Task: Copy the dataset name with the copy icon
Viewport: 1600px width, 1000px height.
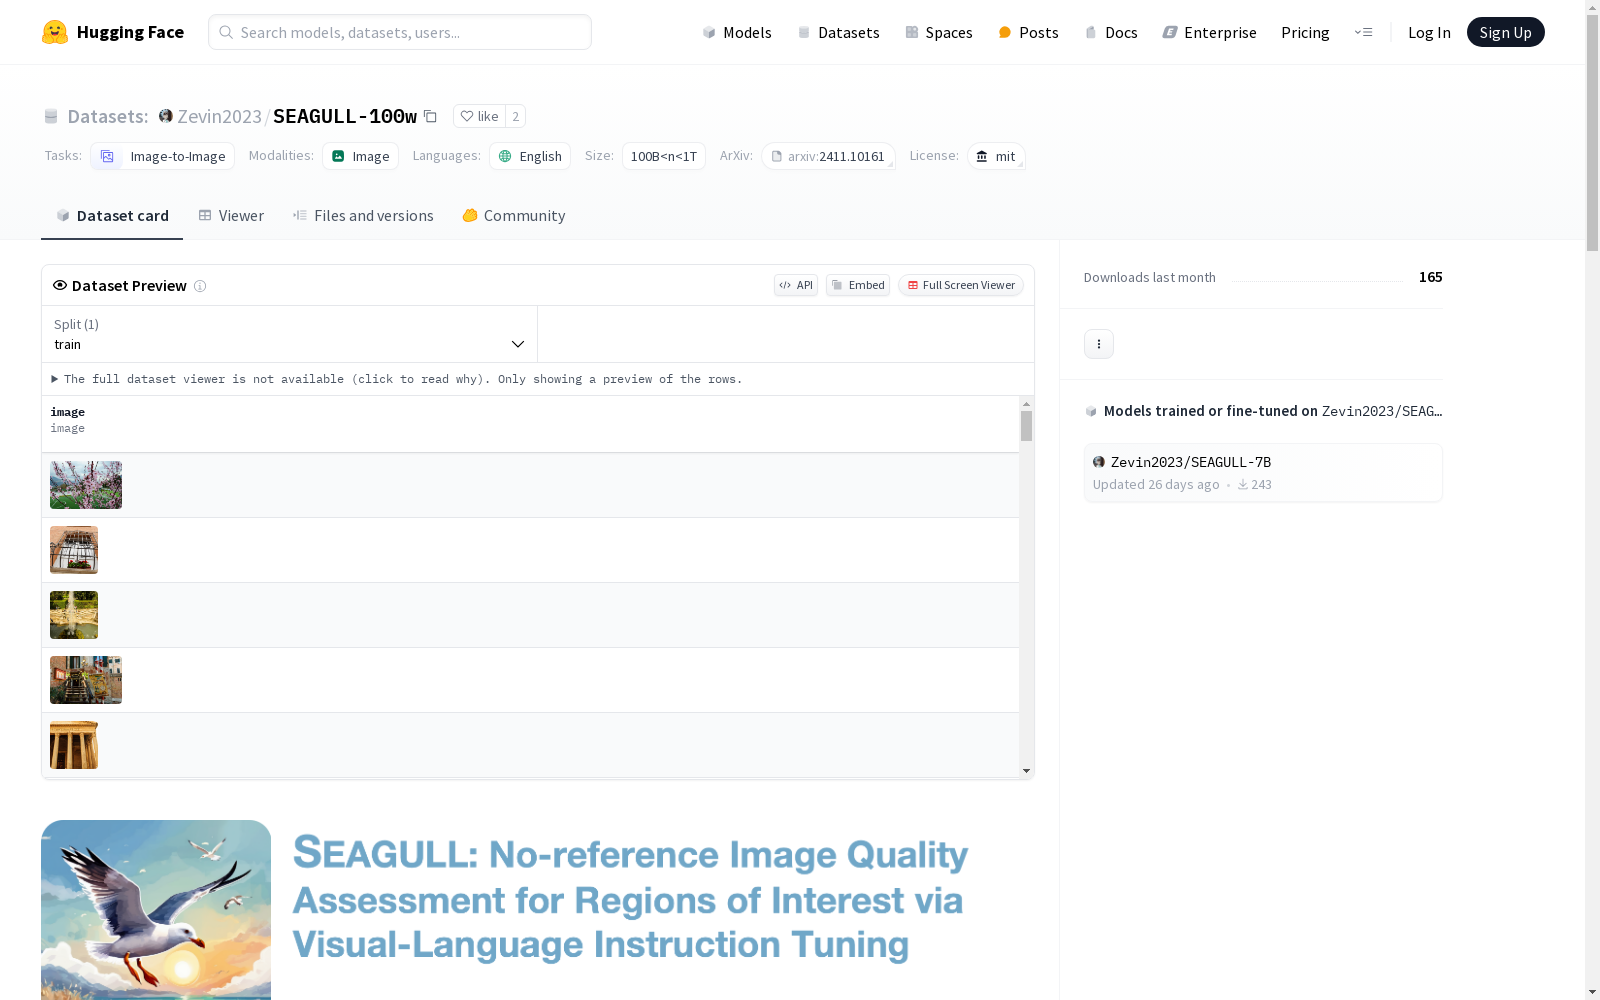Action: click(x=430, y=116)
